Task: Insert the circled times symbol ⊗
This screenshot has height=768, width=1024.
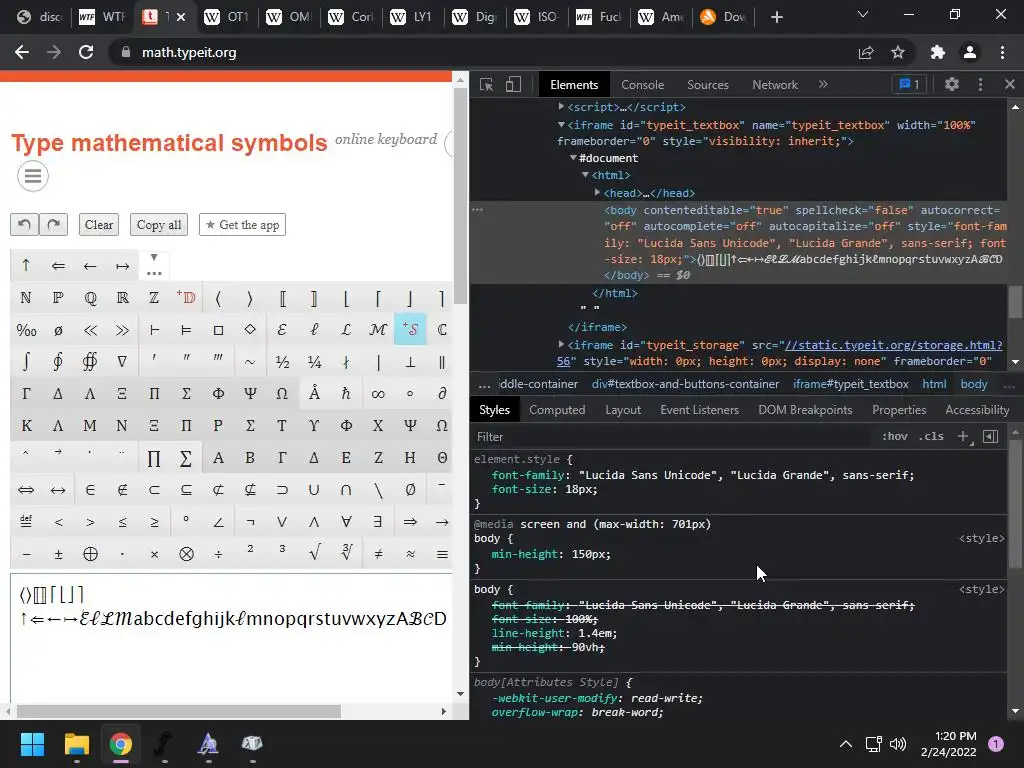Action: coord(186,554)
